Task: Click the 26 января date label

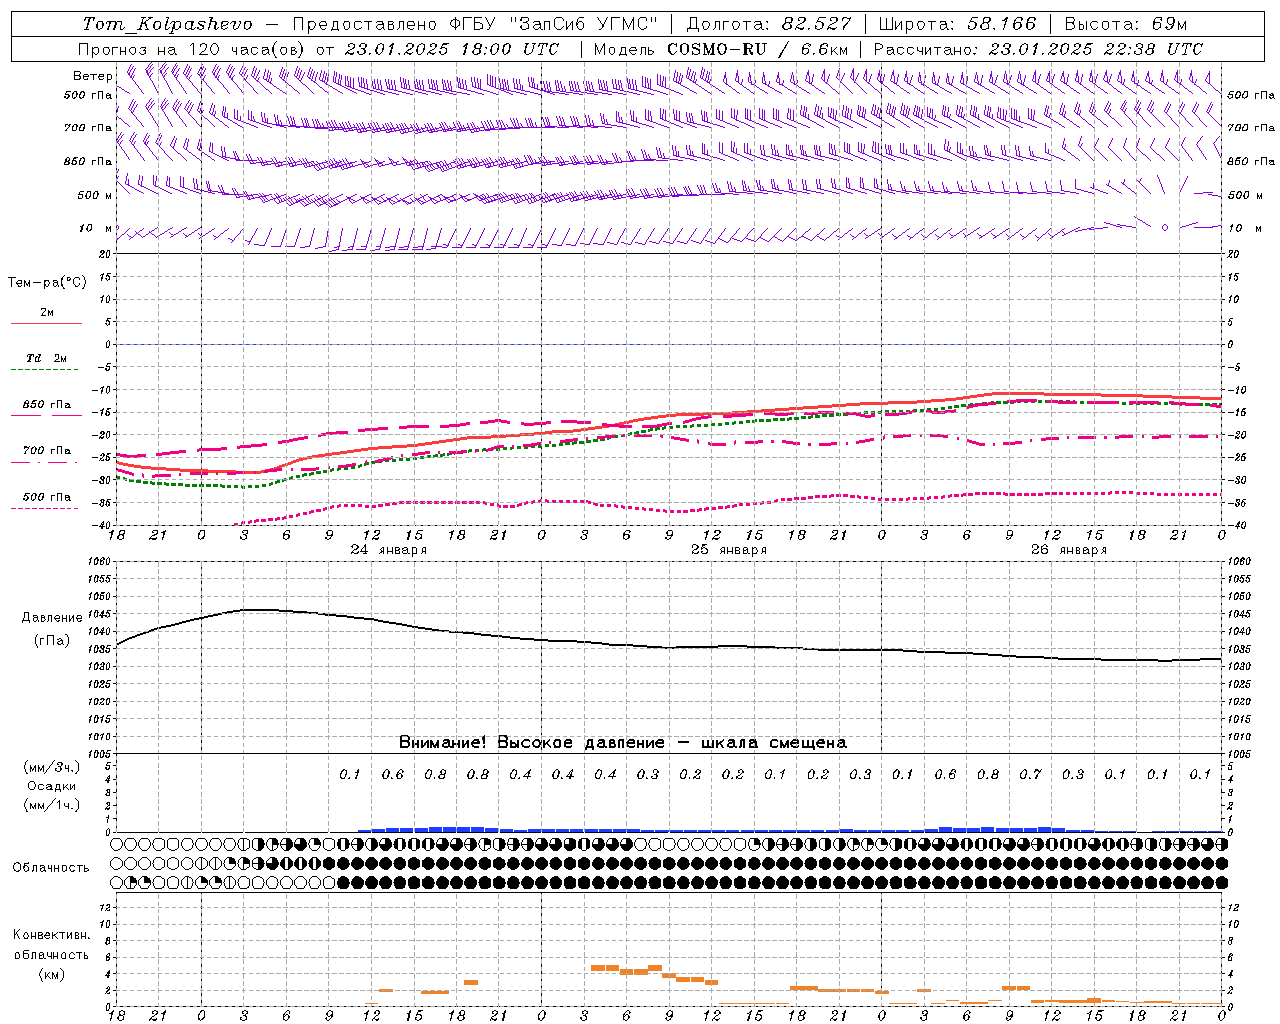Action: 1069,550
